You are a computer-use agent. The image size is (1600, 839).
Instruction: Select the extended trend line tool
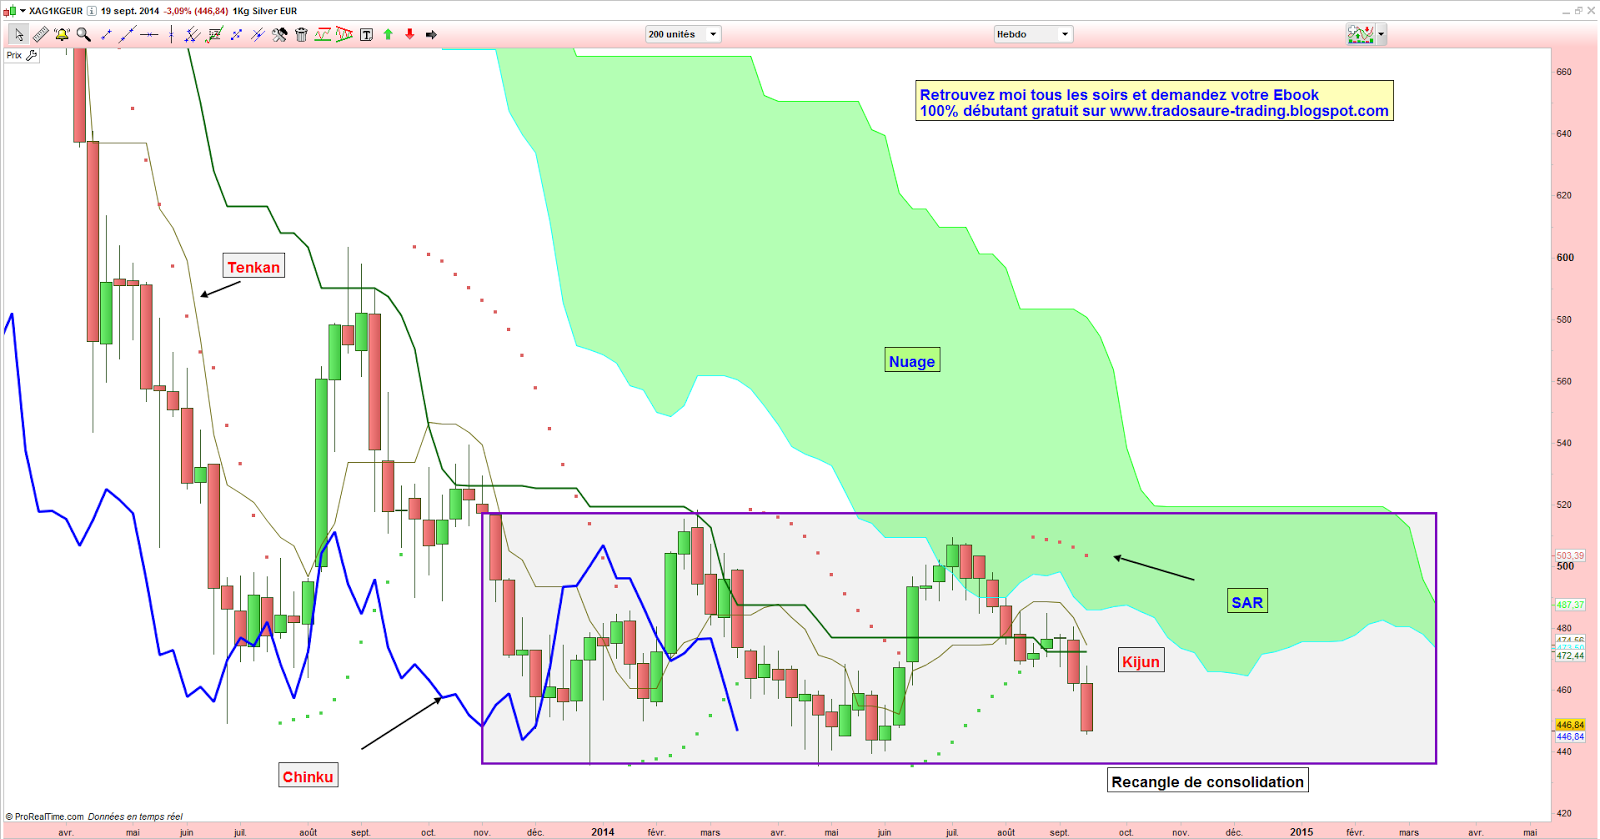[127, 34]
